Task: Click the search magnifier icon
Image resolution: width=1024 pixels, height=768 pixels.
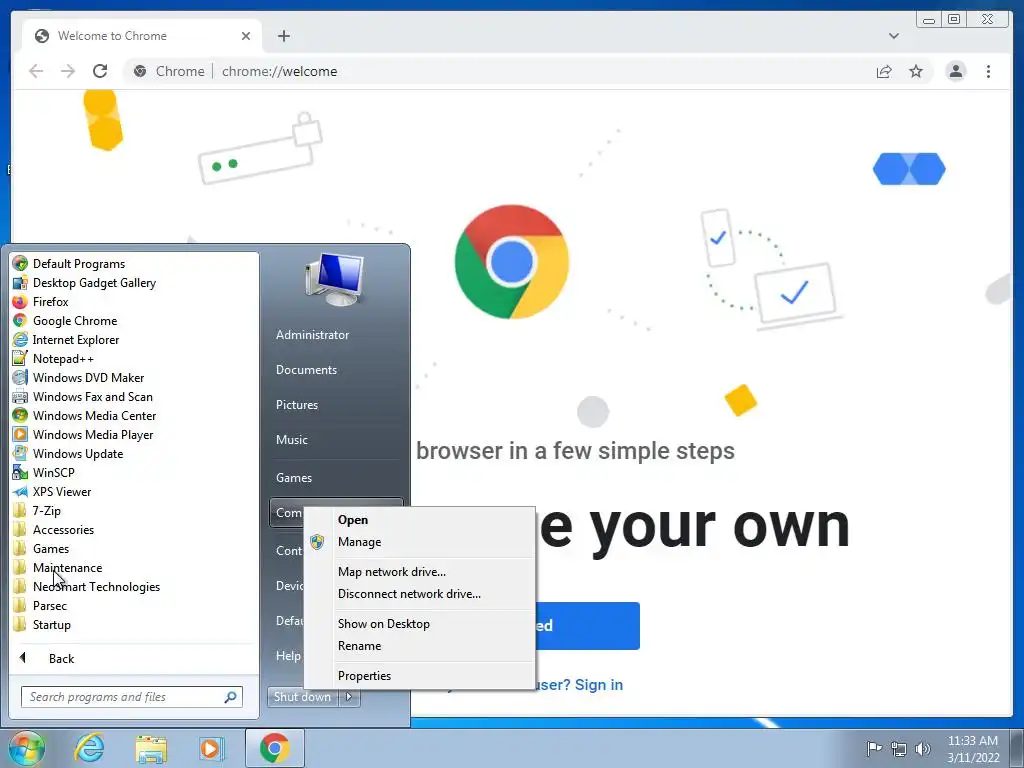Action: click(x=230, y=697)
